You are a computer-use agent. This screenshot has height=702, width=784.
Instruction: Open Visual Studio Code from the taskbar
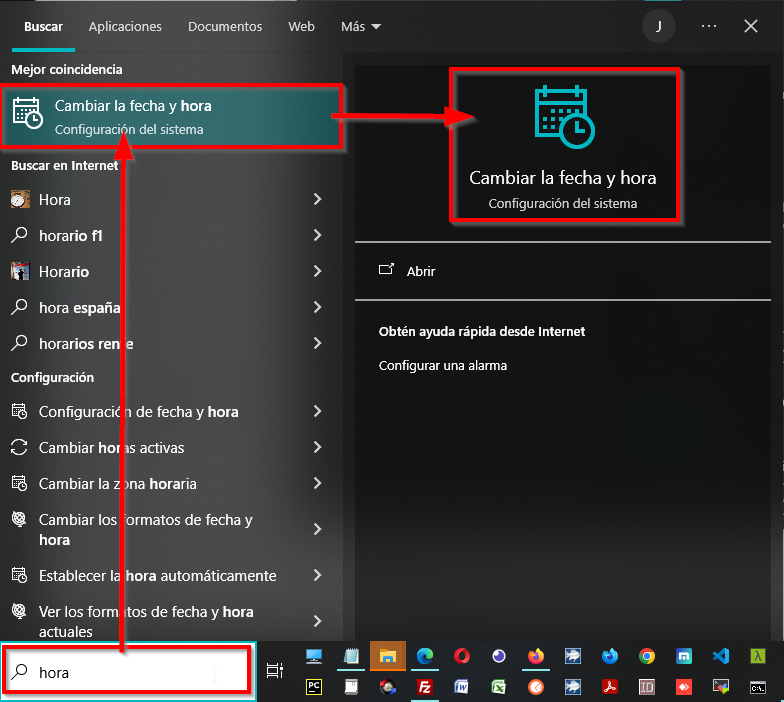721,656
